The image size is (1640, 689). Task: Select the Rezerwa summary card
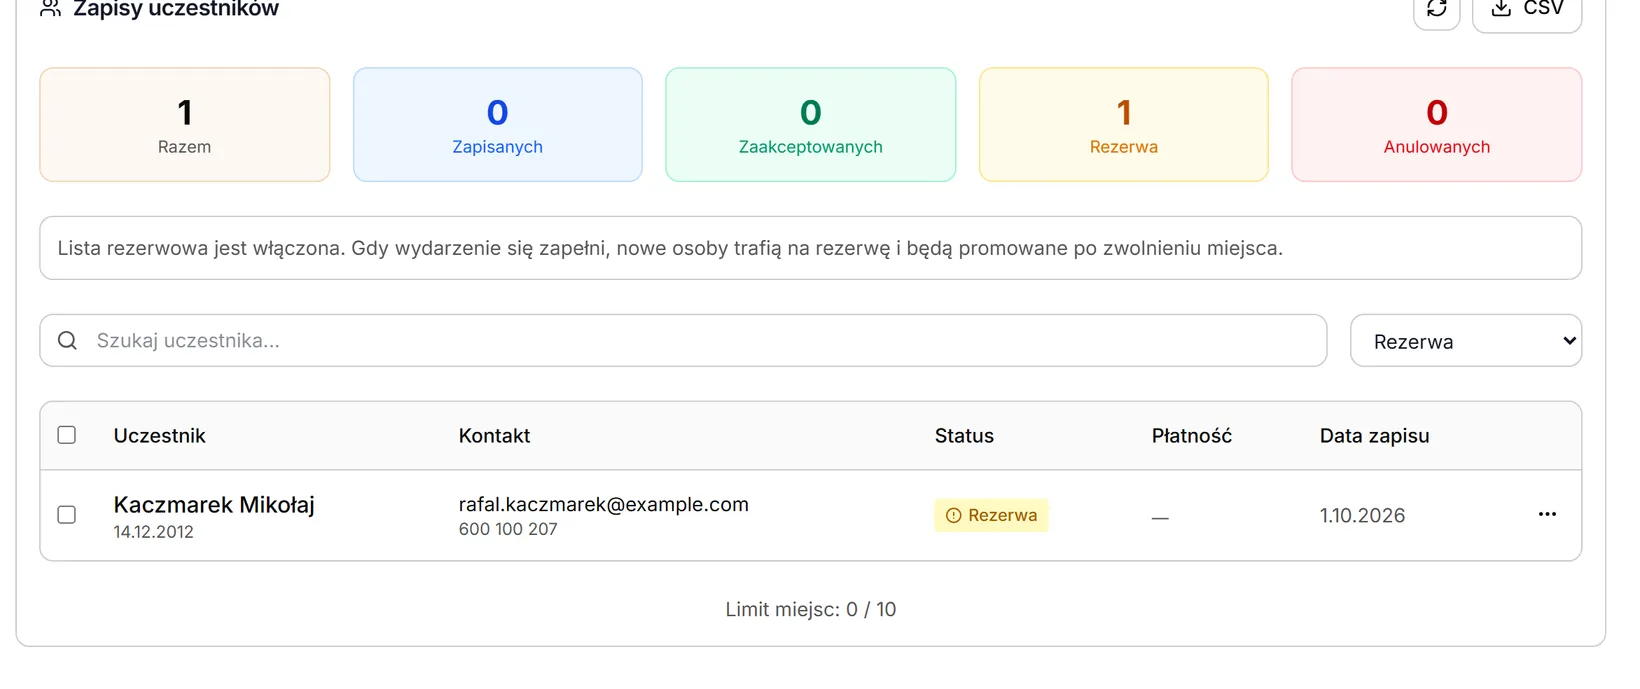(x=1124, y=125)
